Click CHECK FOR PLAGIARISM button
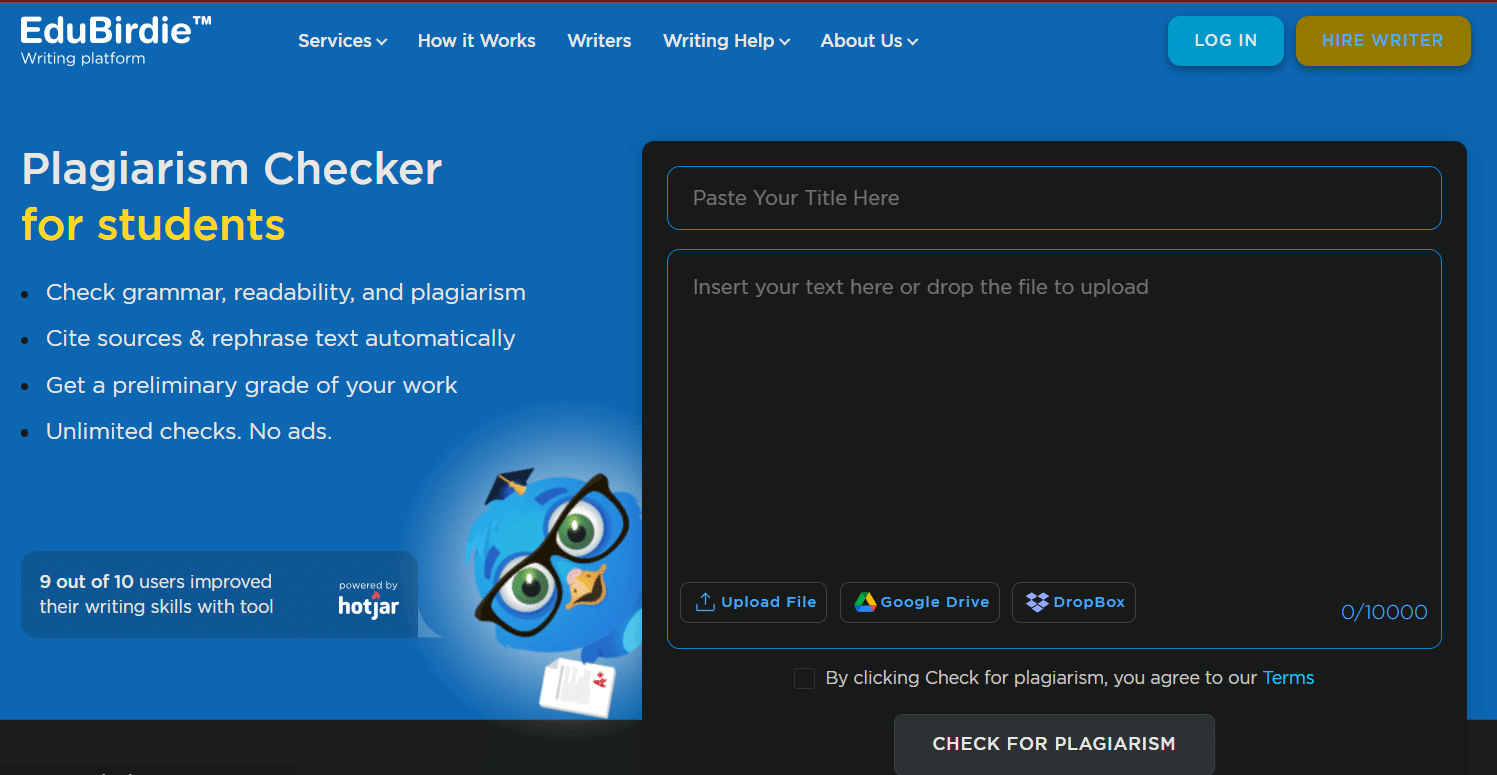Viewport: 1497px width, 775px height. pyautogui.click(x=1054, y=744)
